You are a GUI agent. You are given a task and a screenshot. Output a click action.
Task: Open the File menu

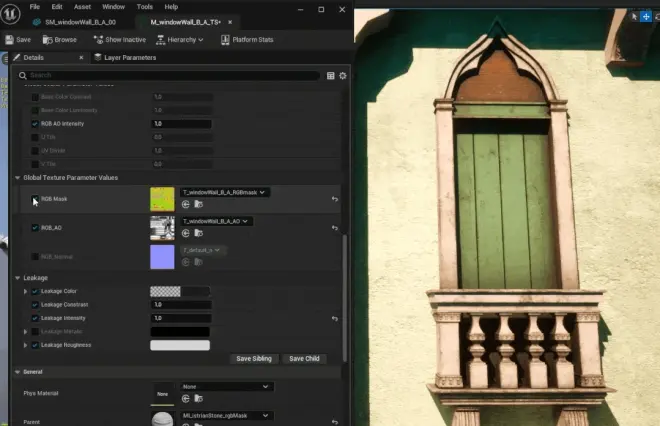35,7
